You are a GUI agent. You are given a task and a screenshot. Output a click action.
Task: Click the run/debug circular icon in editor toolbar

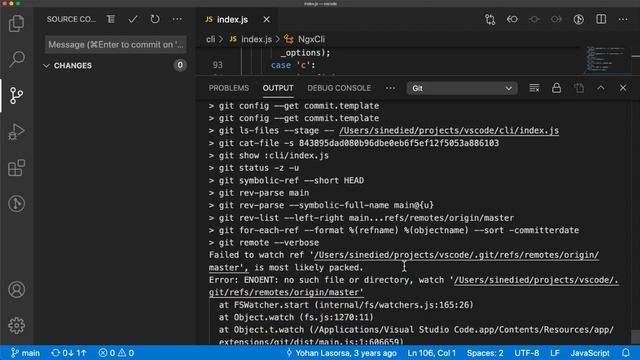tap(578, 19)
